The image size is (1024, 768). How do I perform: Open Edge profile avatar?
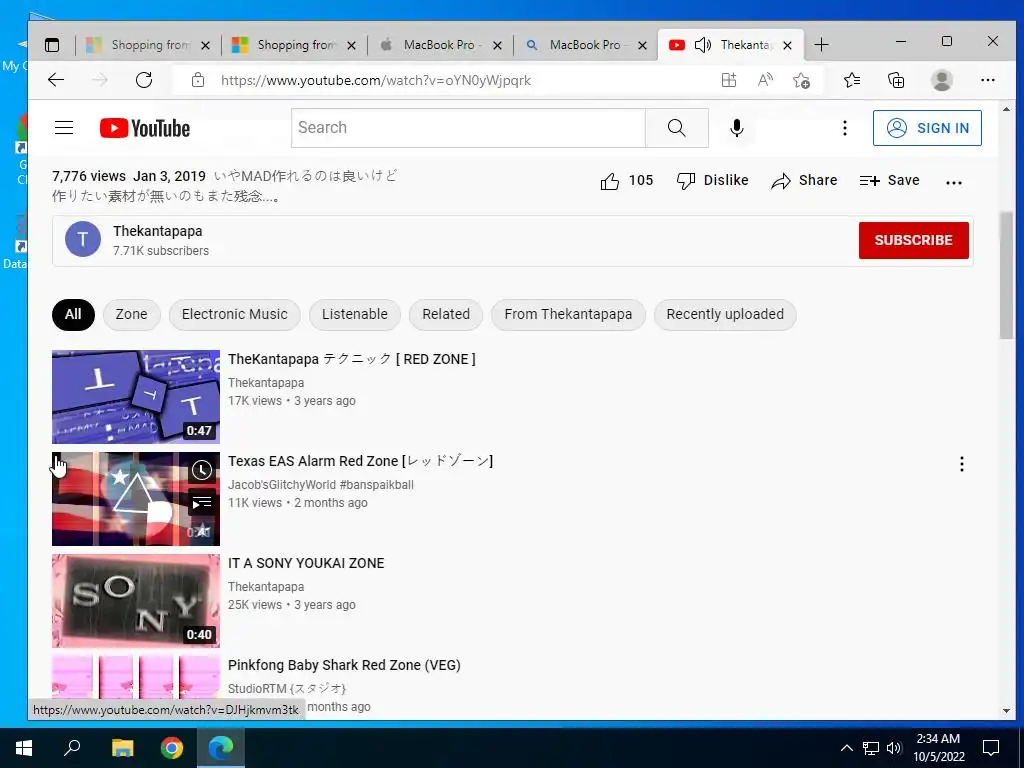tap(941, 80)
